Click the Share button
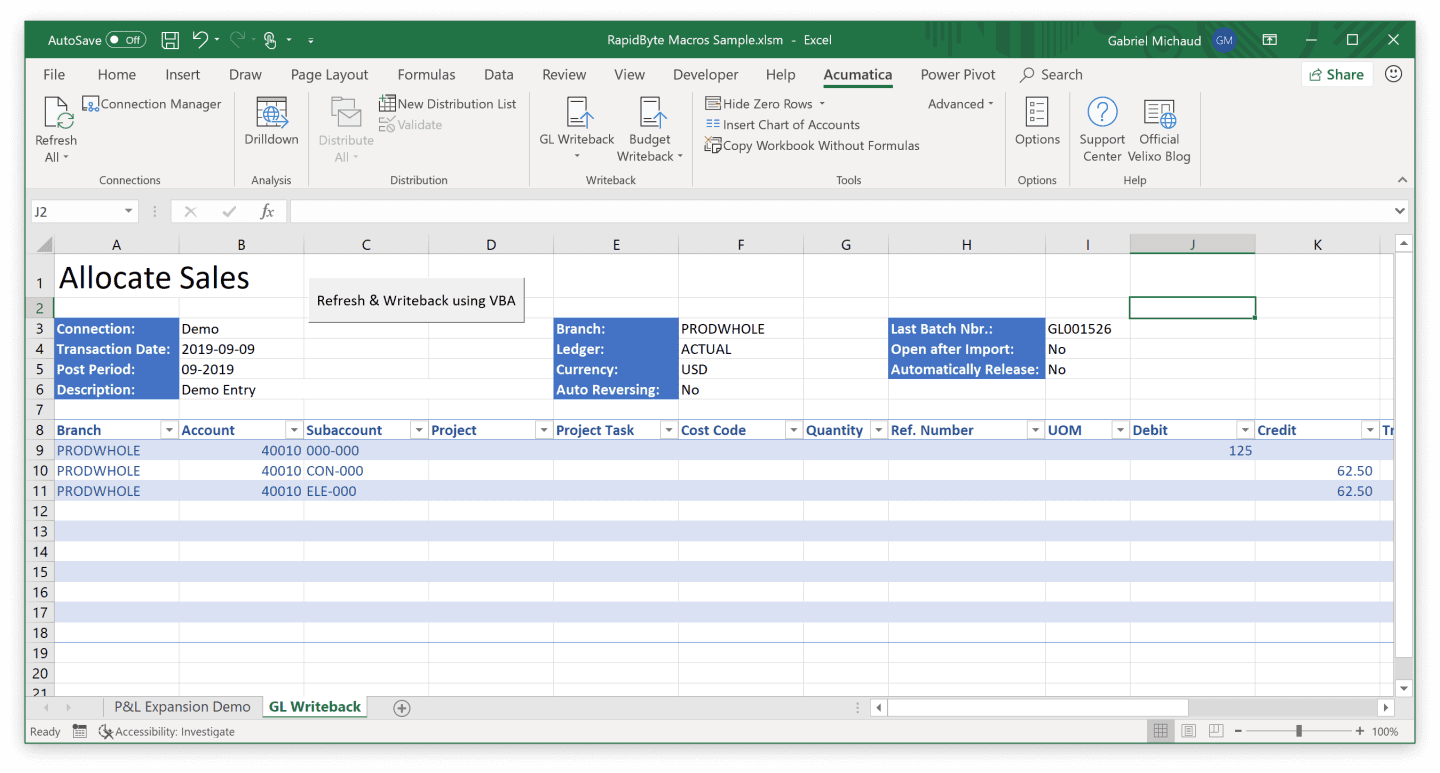This screenshot has width=1440, height=773. [x=1336, y=74]
